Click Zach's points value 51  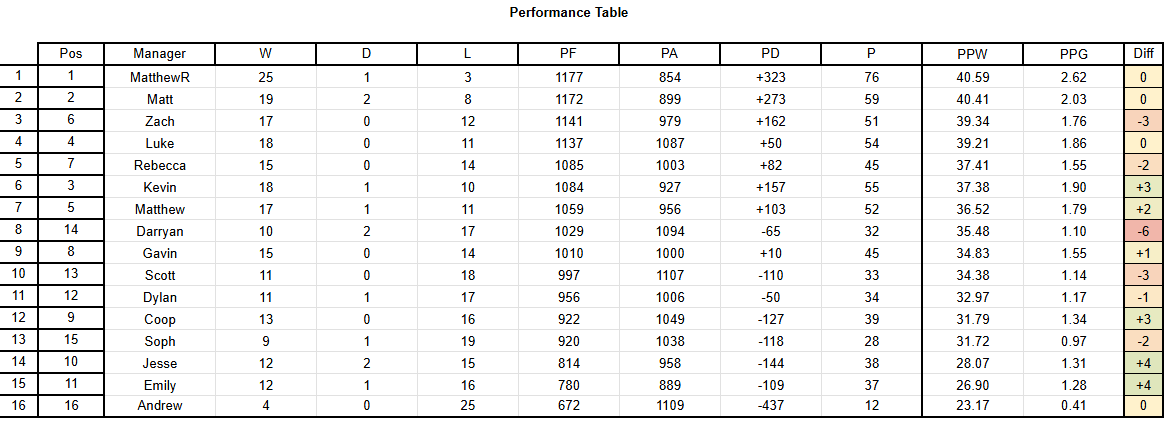point(872,121)
